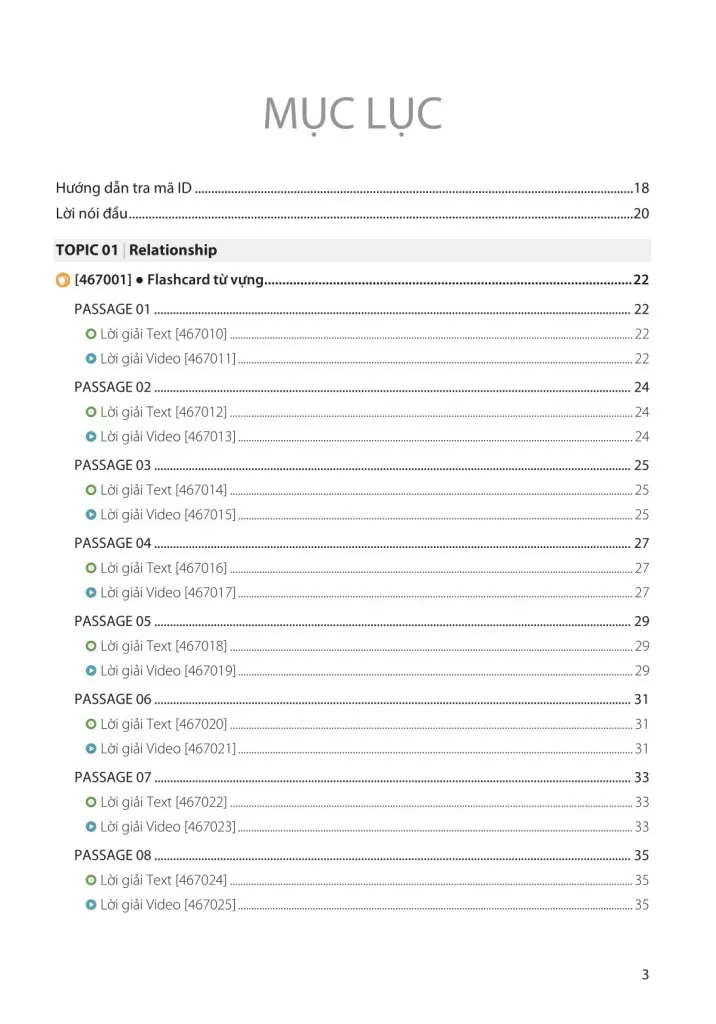Click blue play icon for Lời giải Video [467017]
Image resolution: width=716 pixels, height=1024 pixels.
(x=91, y=592)
